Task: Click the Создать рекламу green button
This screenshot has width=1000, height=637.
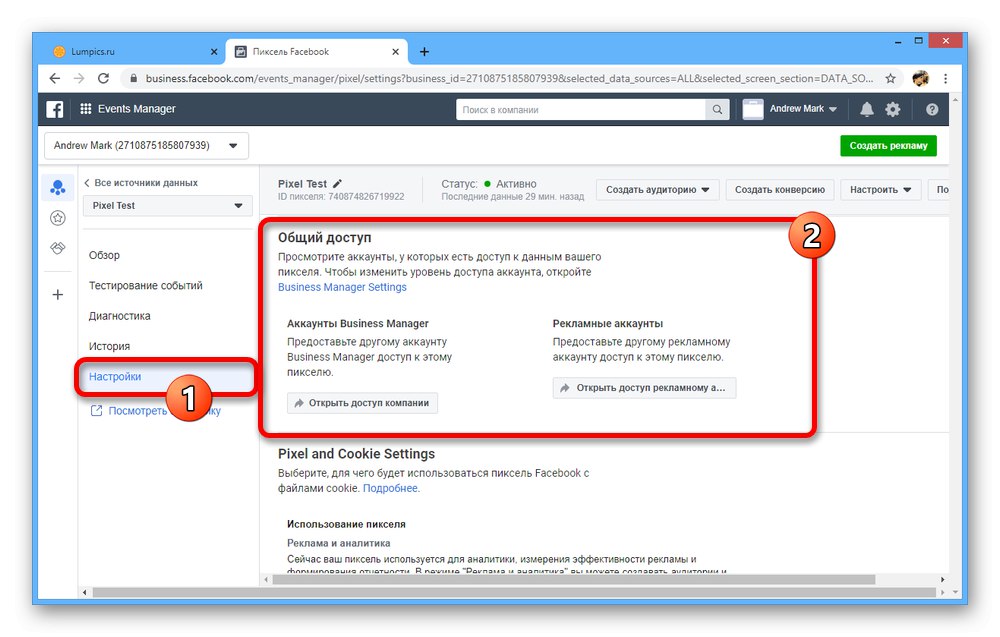Action: [x=888, y=145]
